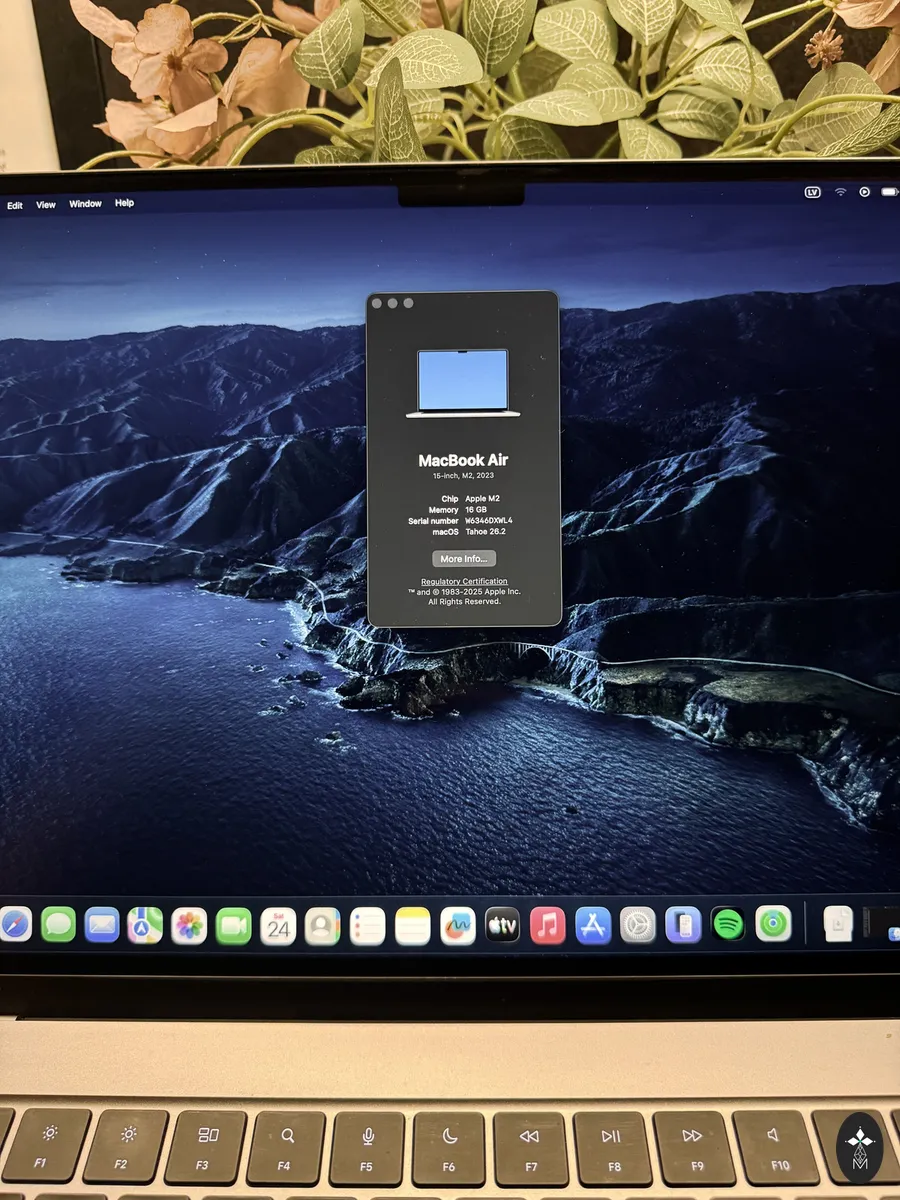
Task: Open the Window menu
Action: pyautogui.click(x=85, y=204)
